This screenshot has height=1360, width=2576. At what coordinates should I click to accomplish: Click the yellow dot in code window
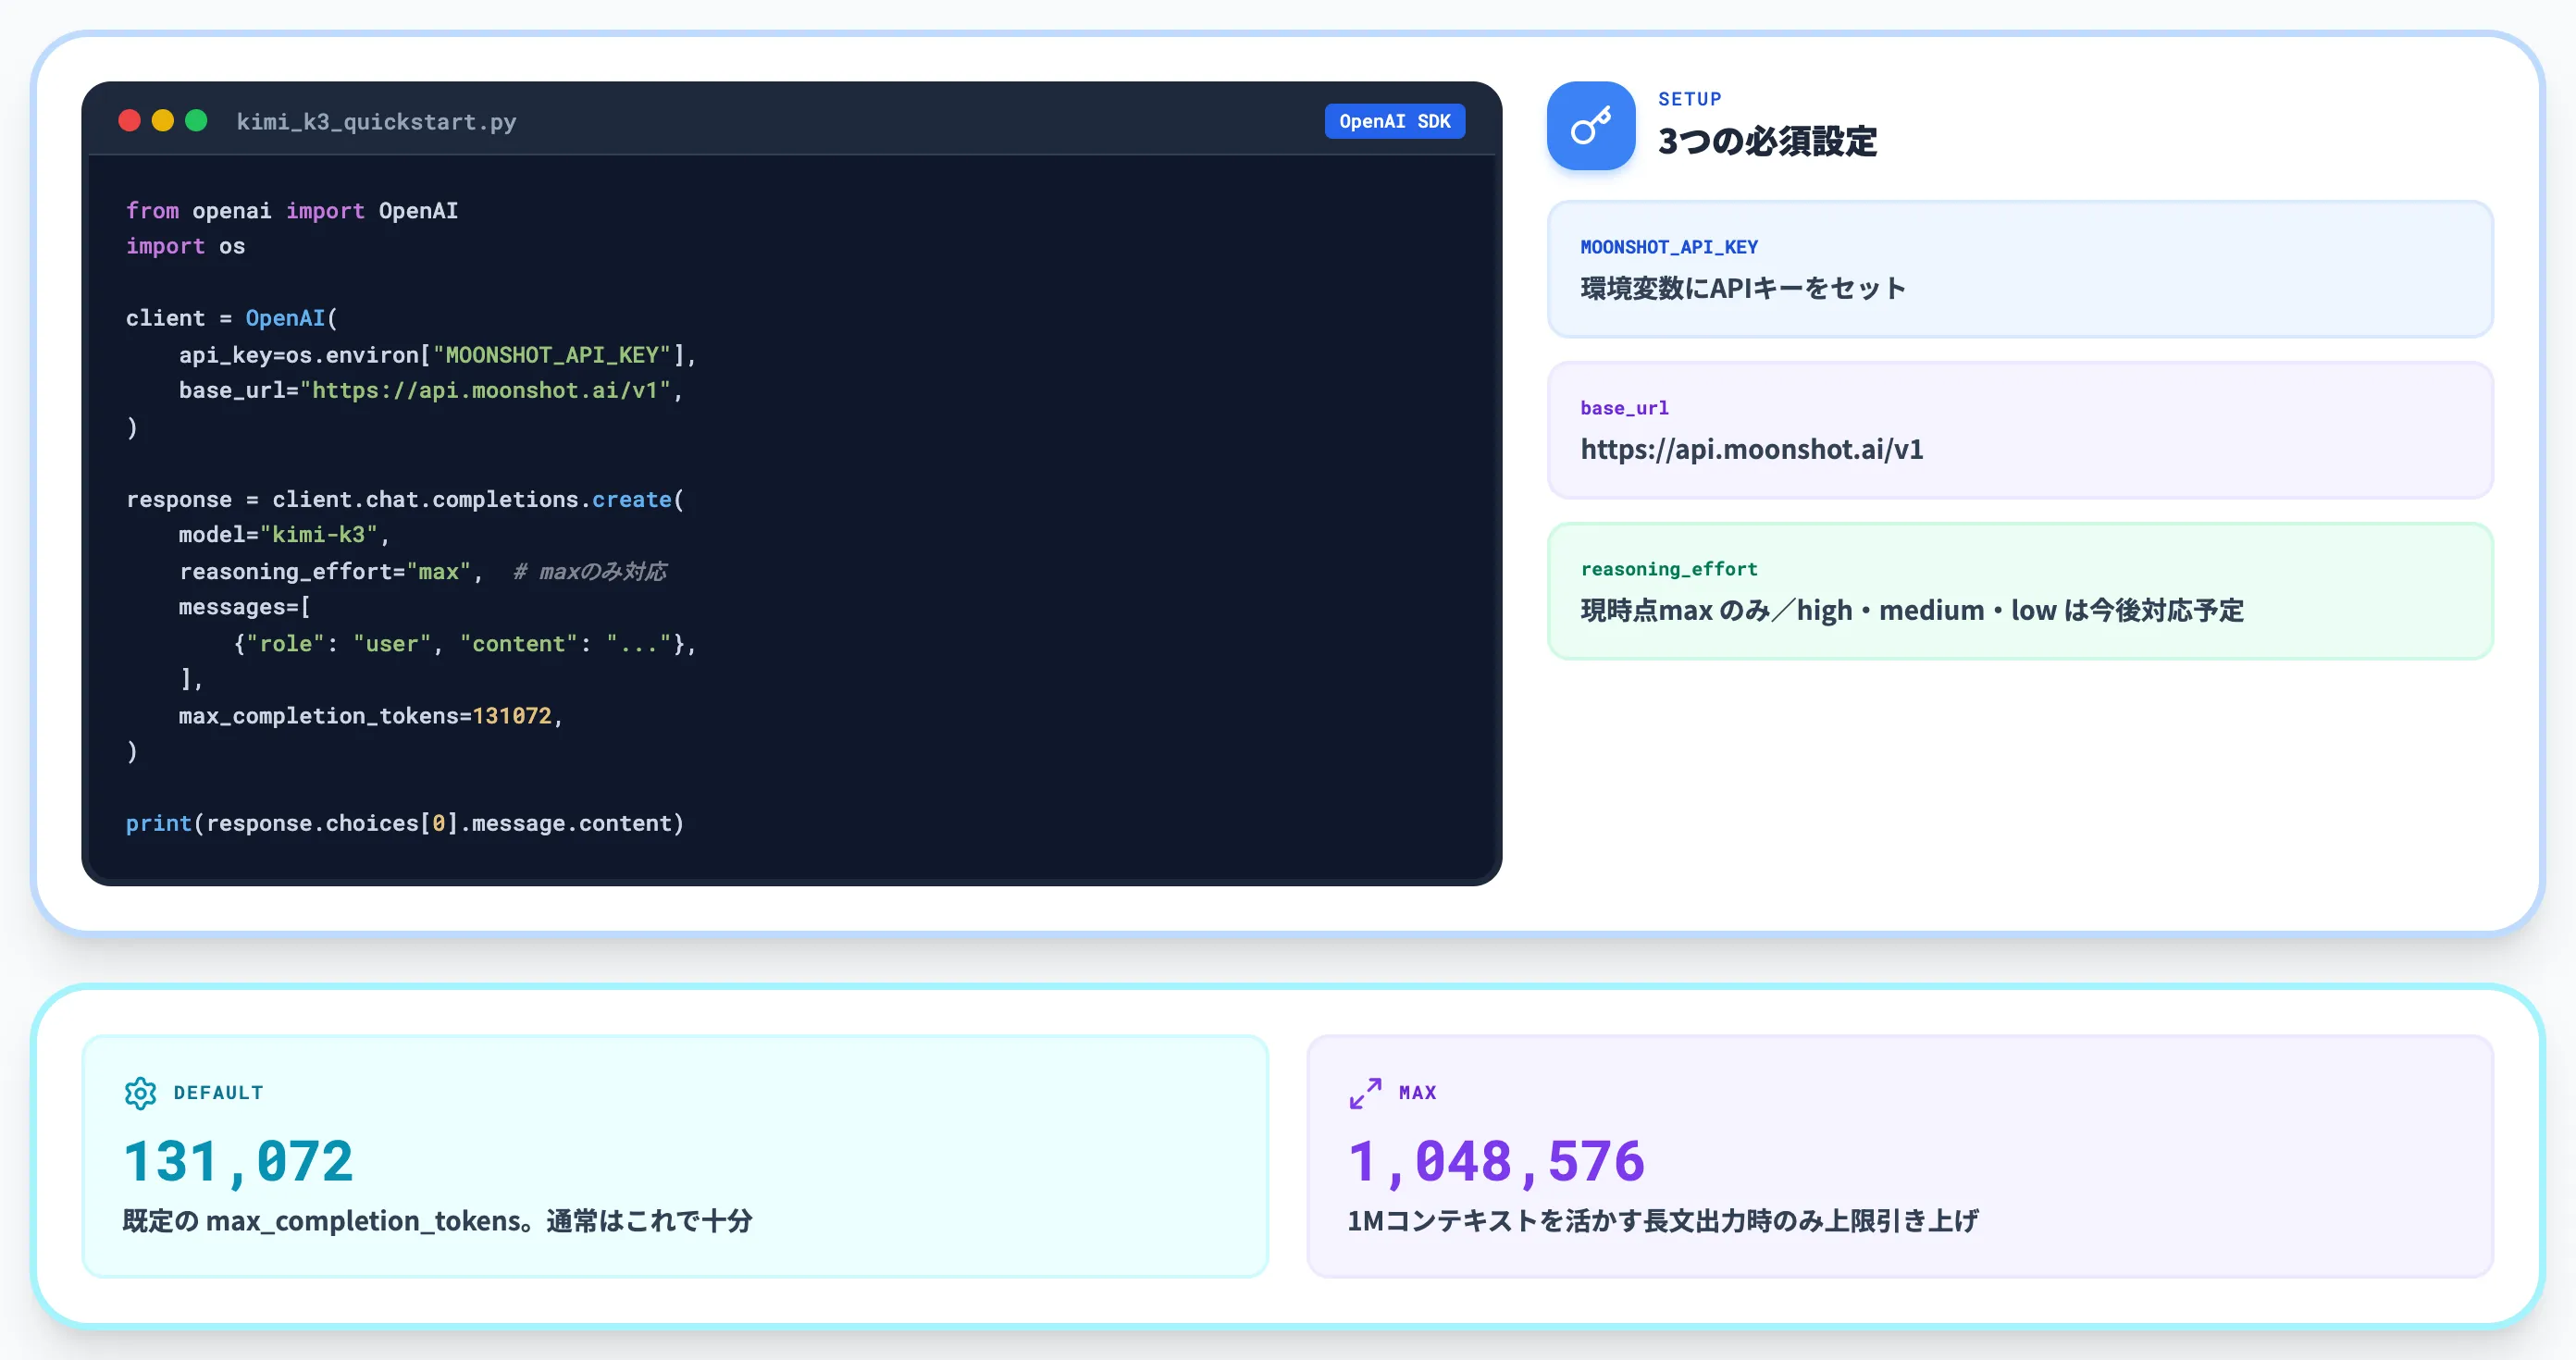(x=163, y=121)
